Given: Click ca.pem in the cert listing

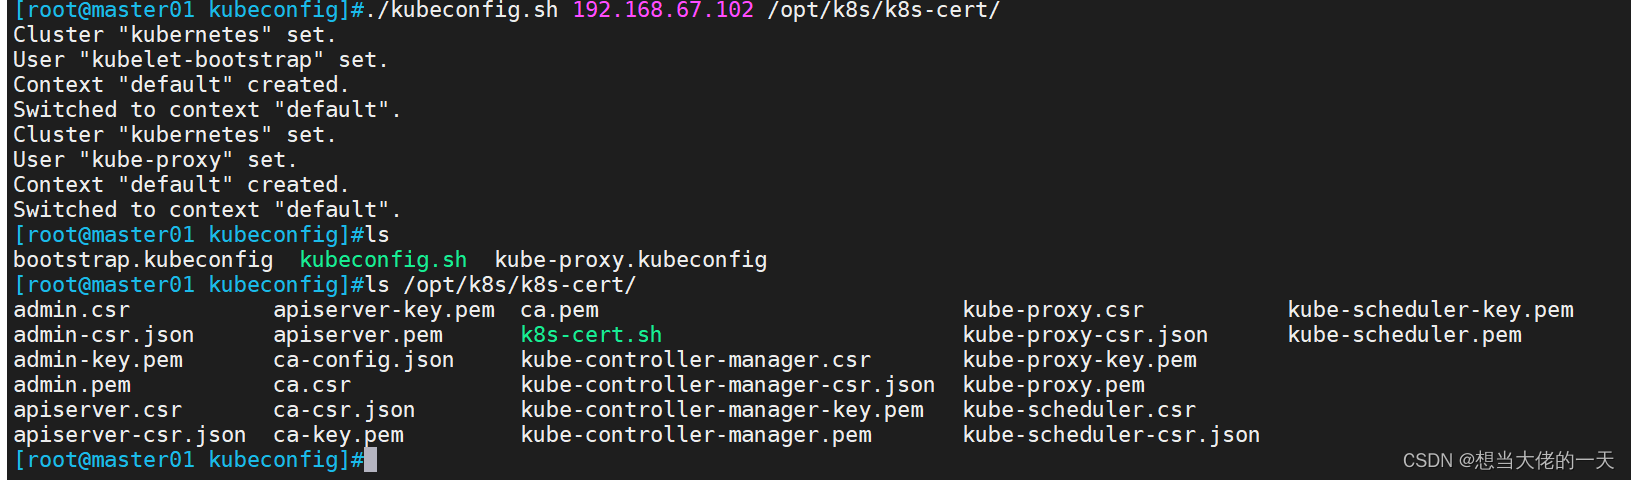Looking at the screenshot, I should [559, 310].
